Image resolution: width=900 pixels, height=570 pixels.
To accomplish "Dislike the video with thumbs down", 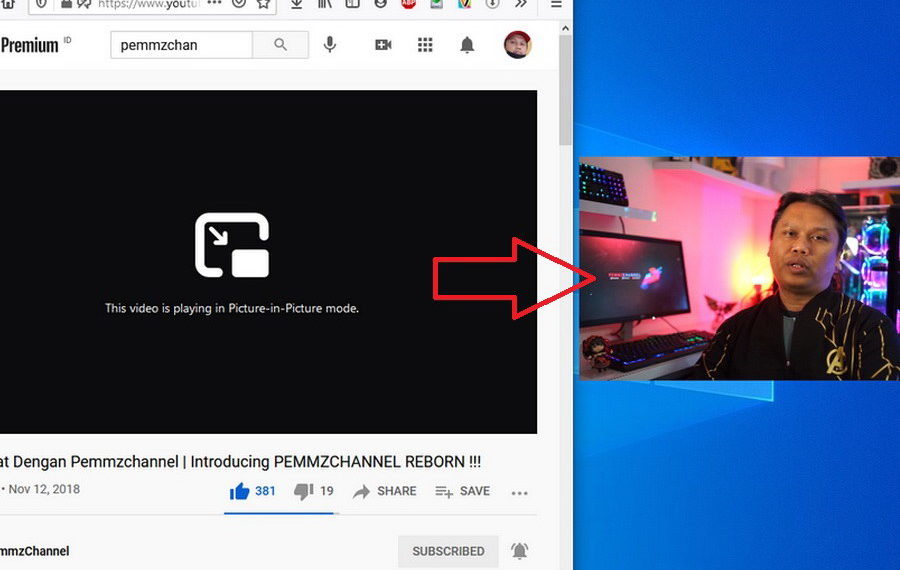I will 304,491.
